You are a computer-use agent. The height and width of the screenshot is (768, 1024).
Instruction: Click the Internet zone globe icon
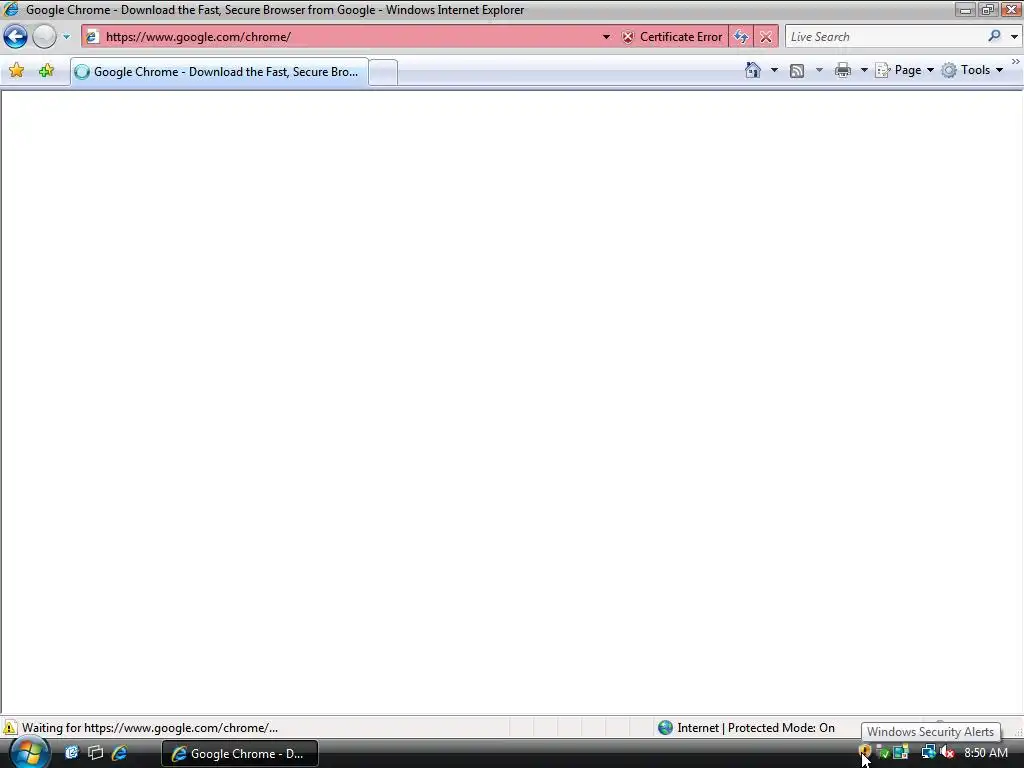(x=665, y=728)
